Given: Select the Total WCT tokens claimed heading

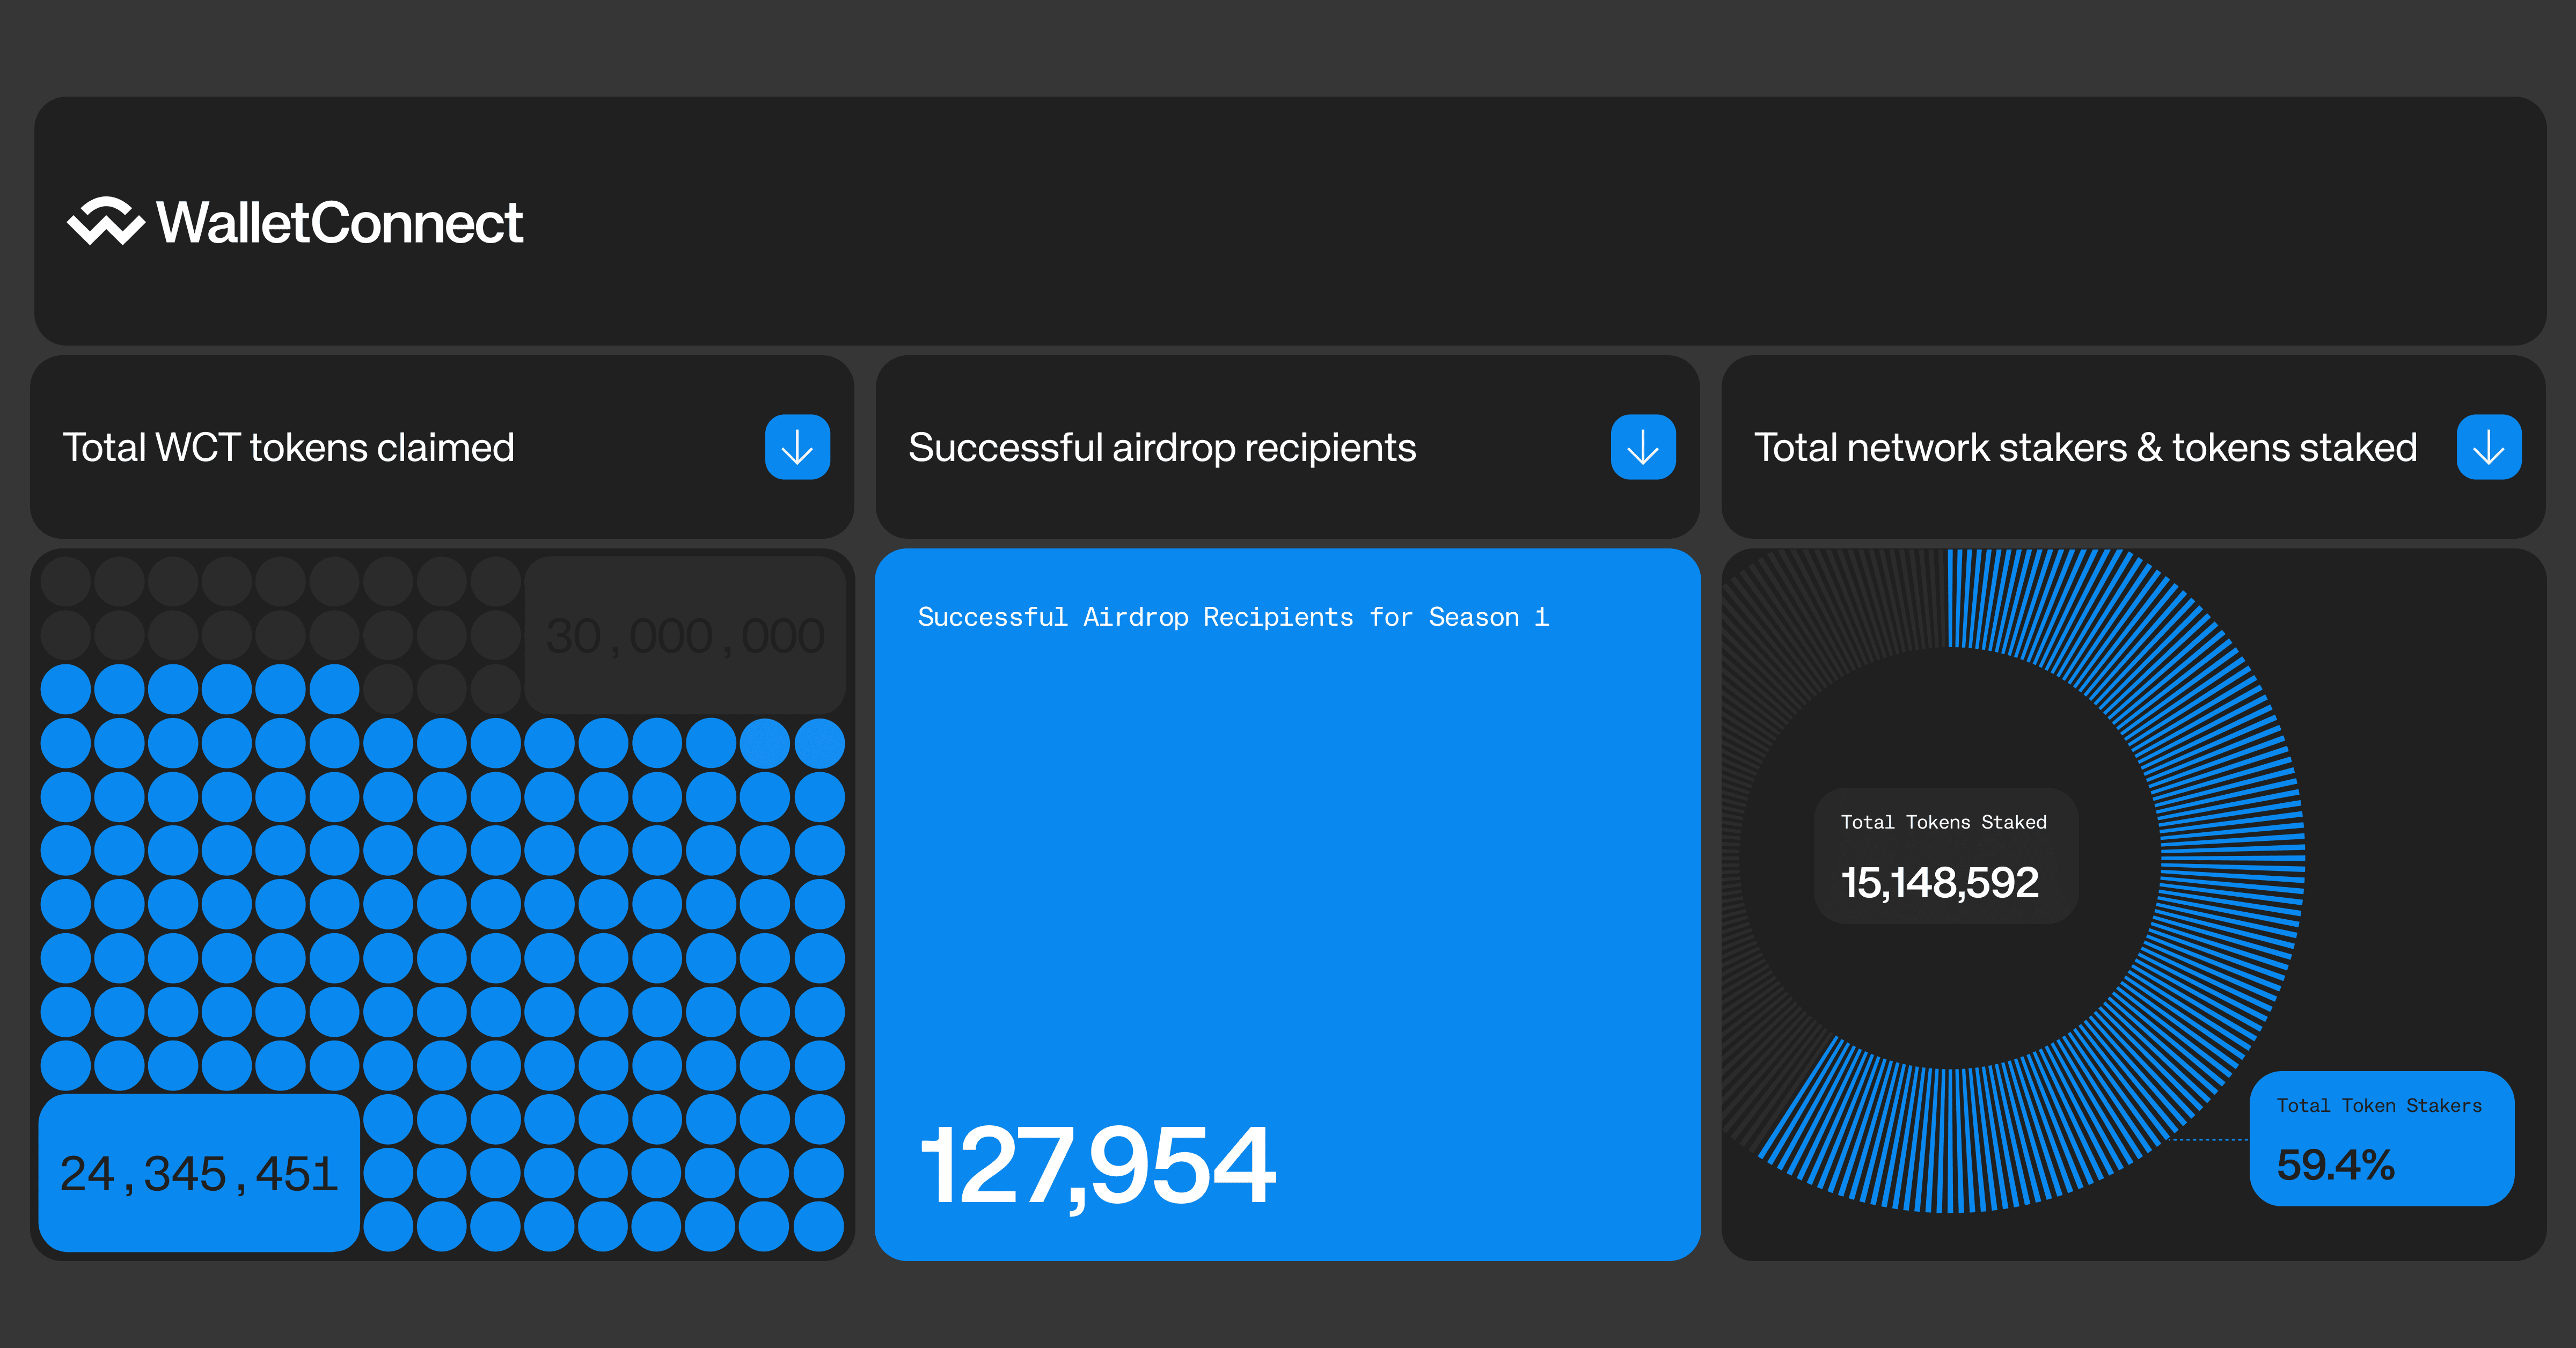Looking at the screenshot, I should coord(288,447).
